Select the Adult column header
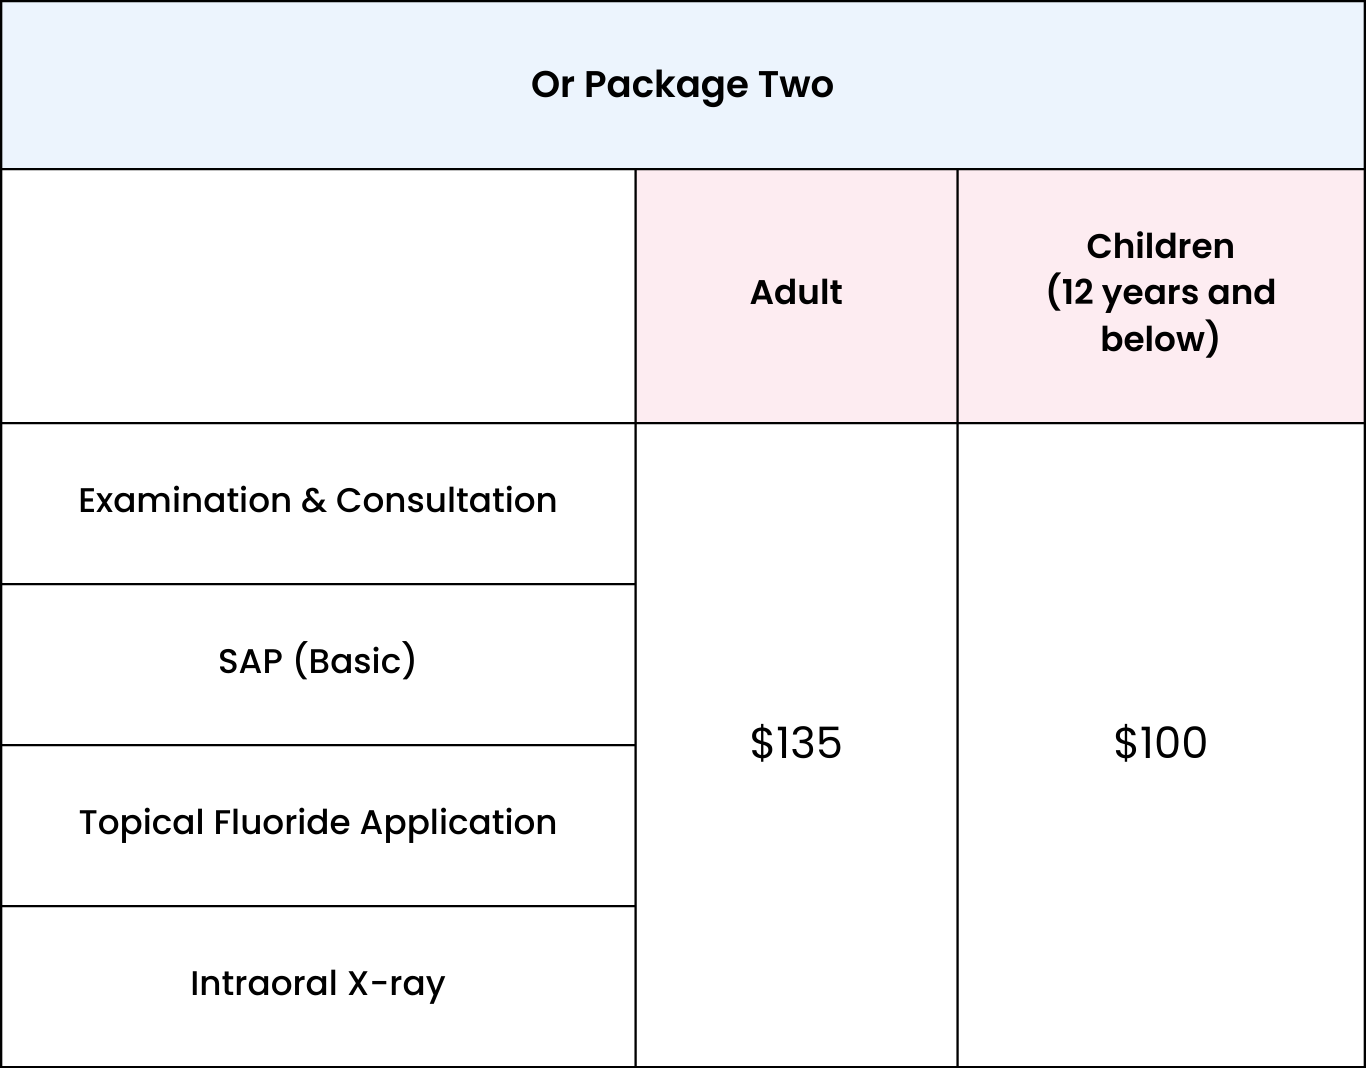Image resolution: width=1366 pixels, height=1068 pixels. 796,292
